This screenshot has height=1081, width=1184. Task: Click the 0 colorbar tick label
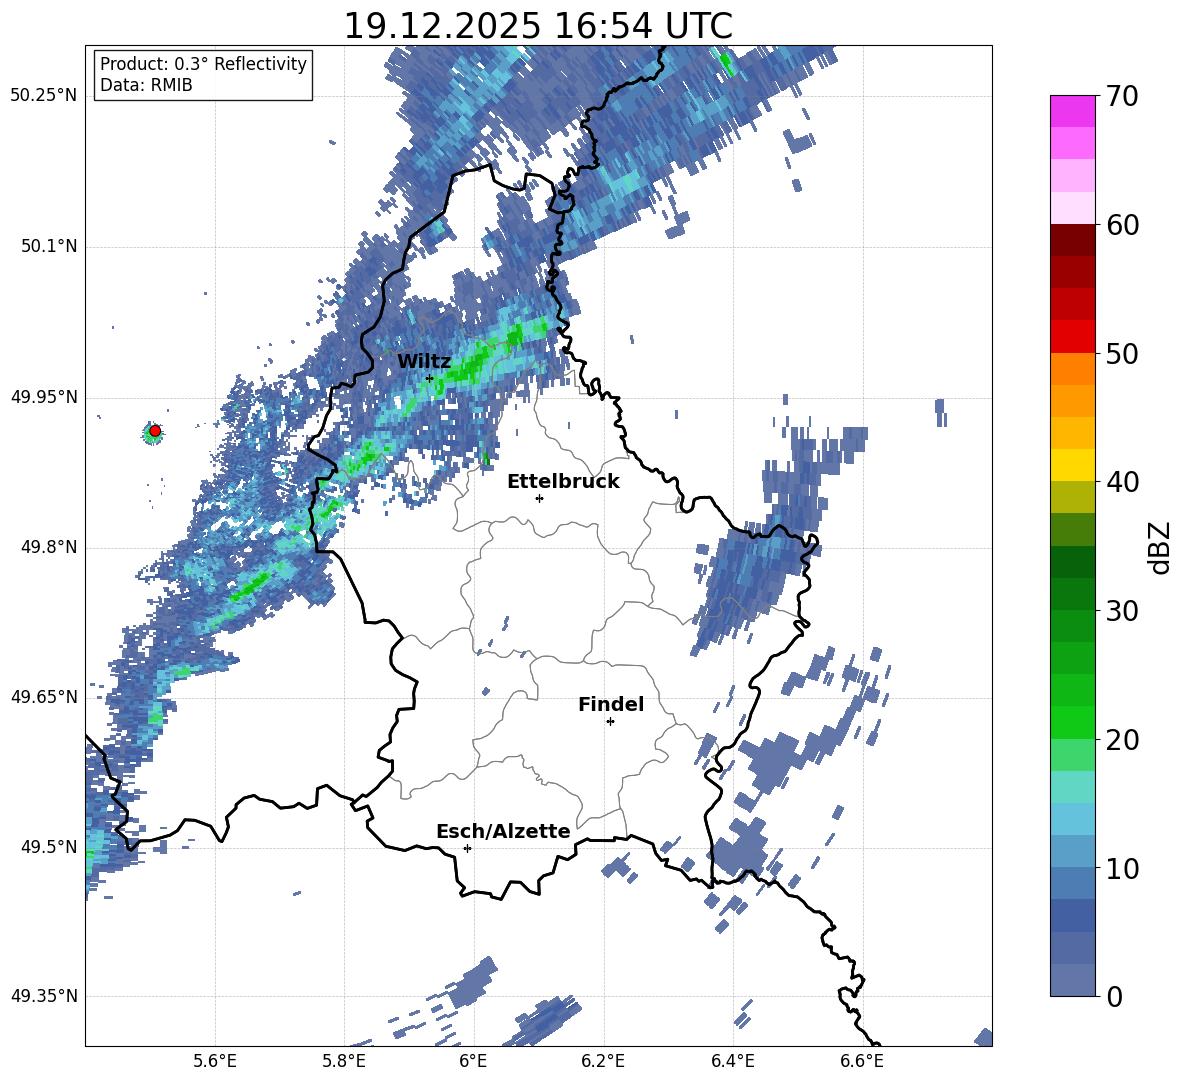1115,997
